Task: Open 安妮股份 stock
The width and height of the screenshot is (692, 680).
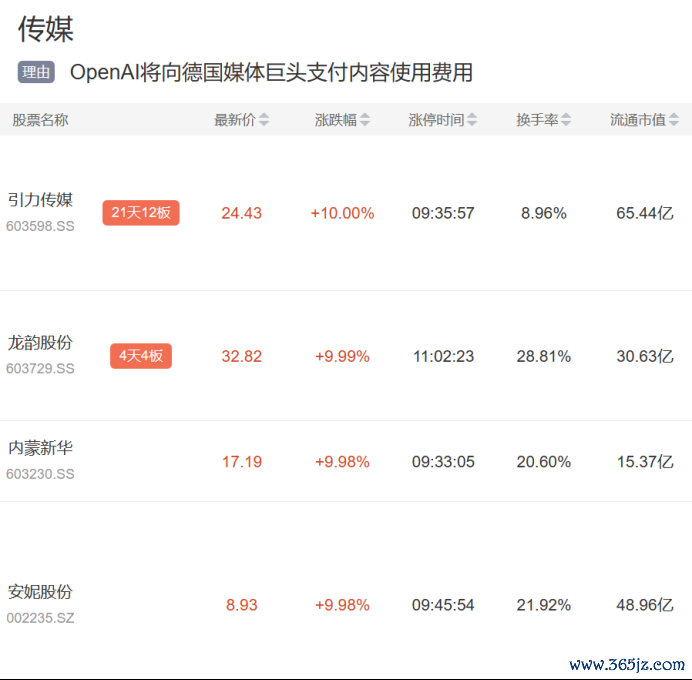Action: (40, 592)
